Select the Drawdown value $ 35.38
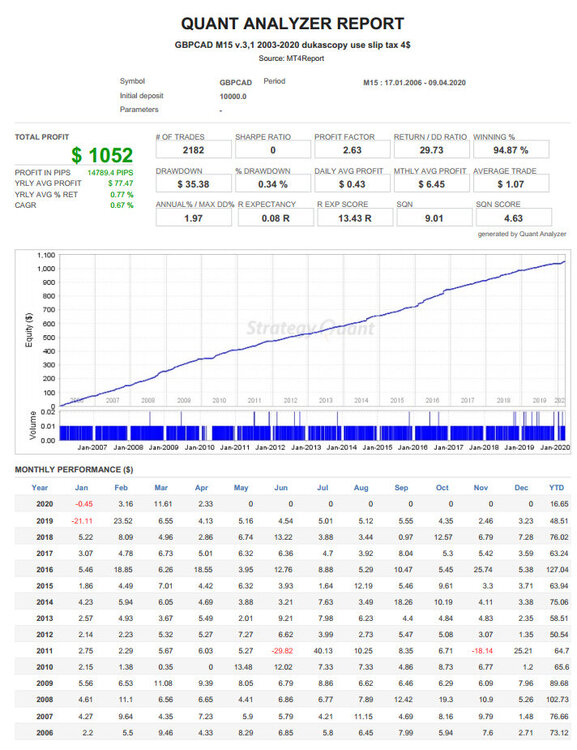This screenshot has width=577, height=750. [193, 184]
